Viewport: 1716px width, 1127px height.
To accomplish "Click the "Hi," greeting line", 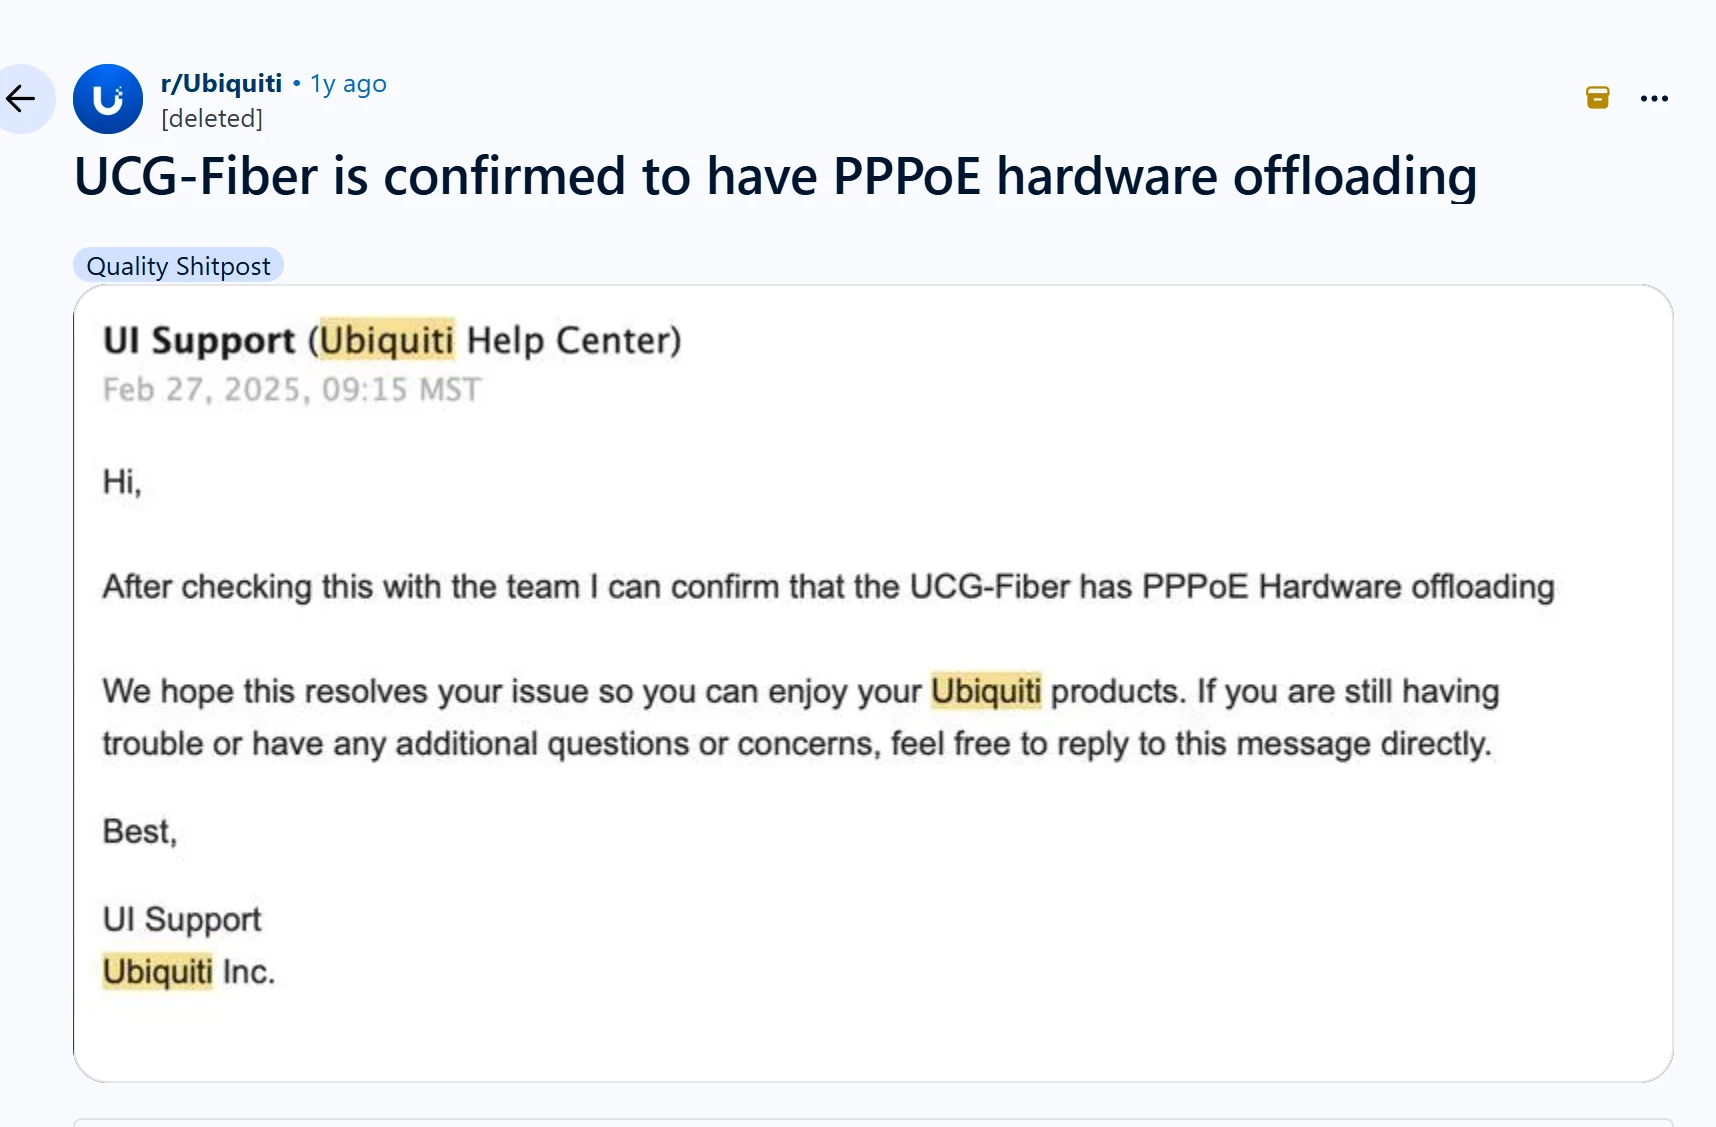I will pyautogui.click(x=122, y=482).
